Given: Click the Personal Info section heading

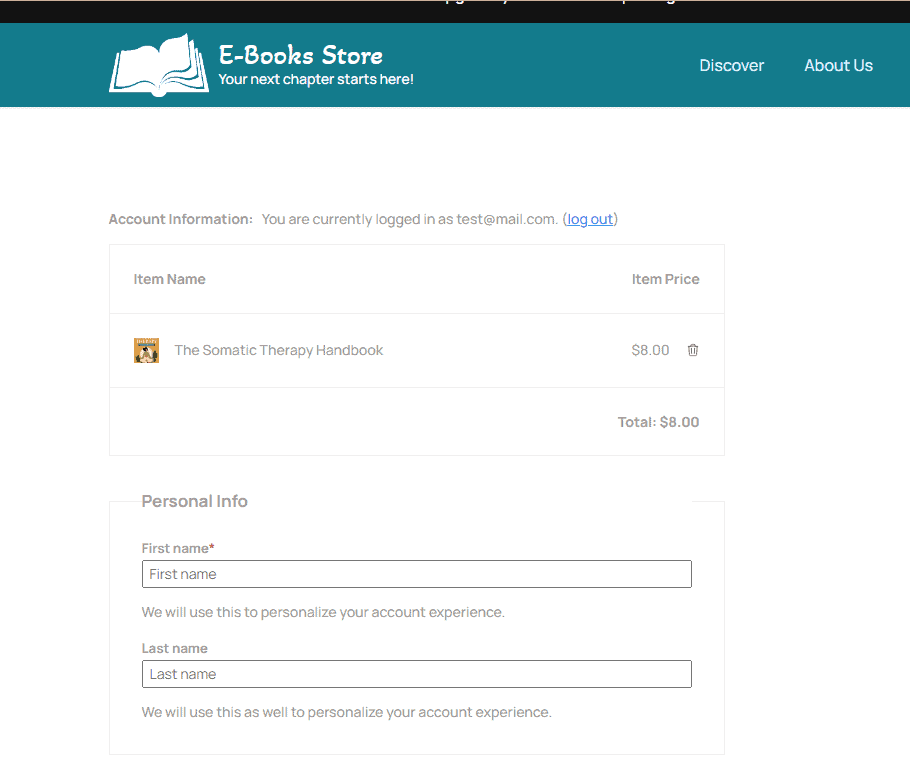Looking at the screenshot, I should pyautogui.click(x=194, y=501).
